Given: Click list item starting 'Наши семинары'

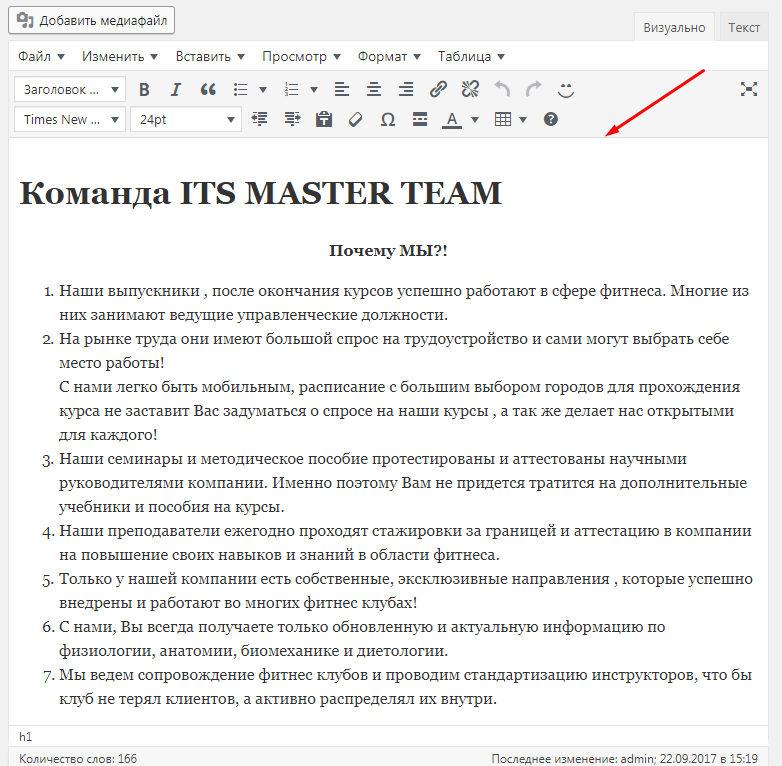Looking at the screenshot, I should (x=403, y=482).
